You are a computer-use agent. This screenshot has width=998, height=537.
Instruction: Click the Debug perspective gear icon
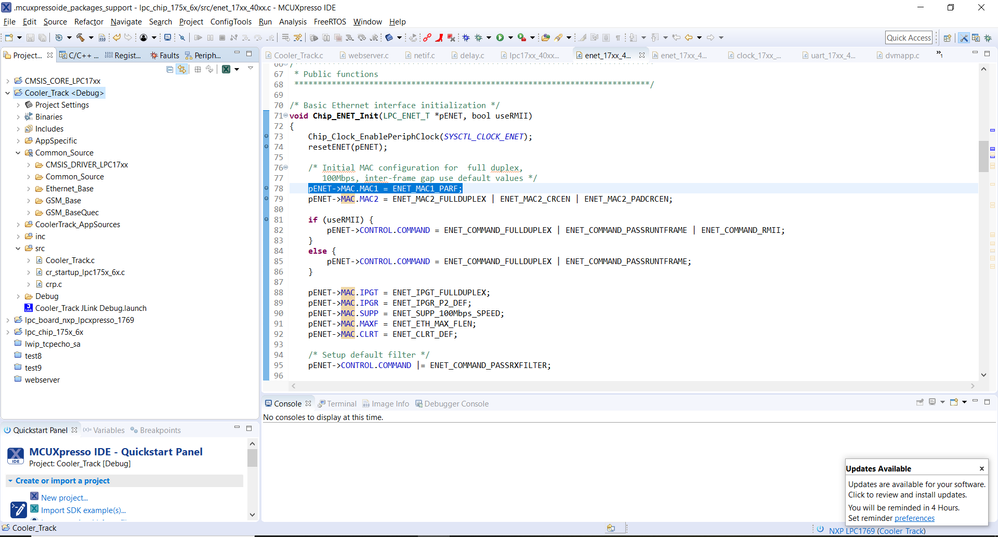point(987,38)
